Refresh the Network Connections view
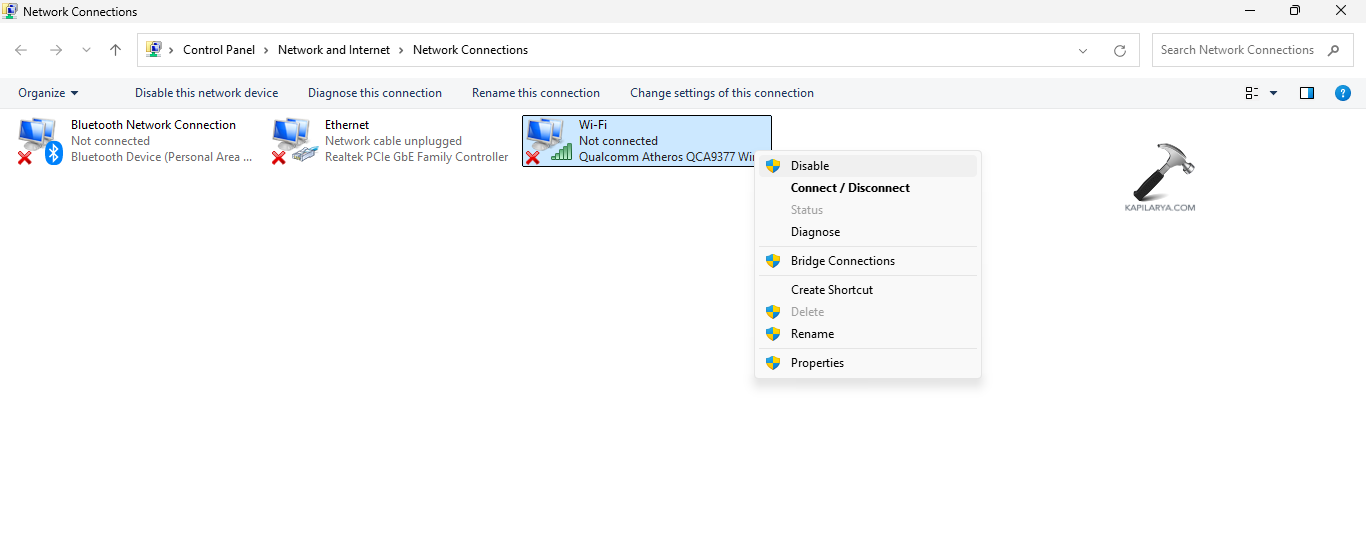This screenshot has width=1366, height=557. pos(1119,50)
